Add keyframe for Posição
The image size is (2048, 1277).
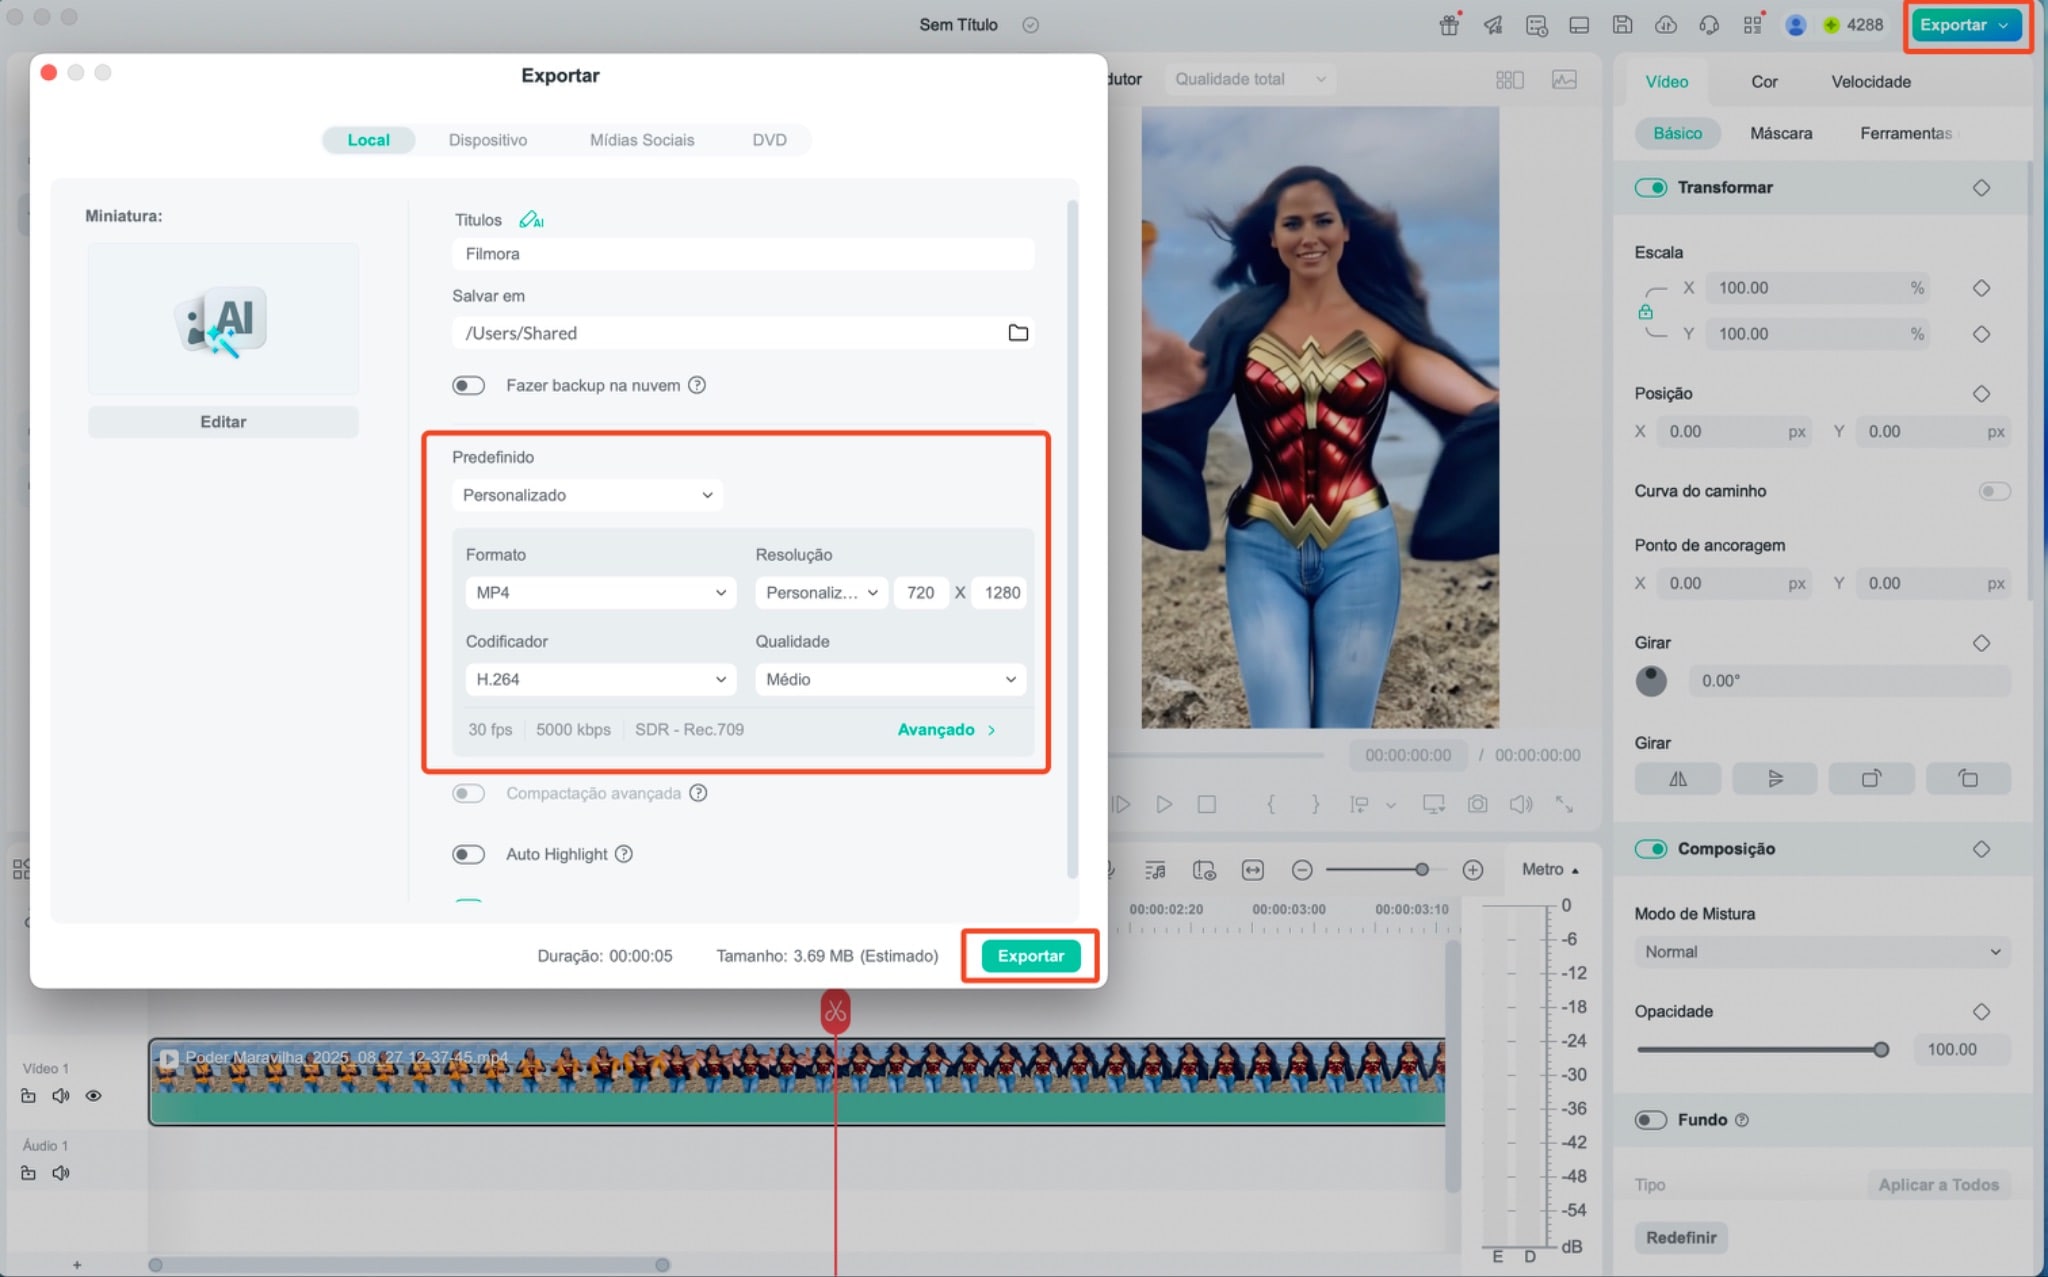click(1981, 394)
